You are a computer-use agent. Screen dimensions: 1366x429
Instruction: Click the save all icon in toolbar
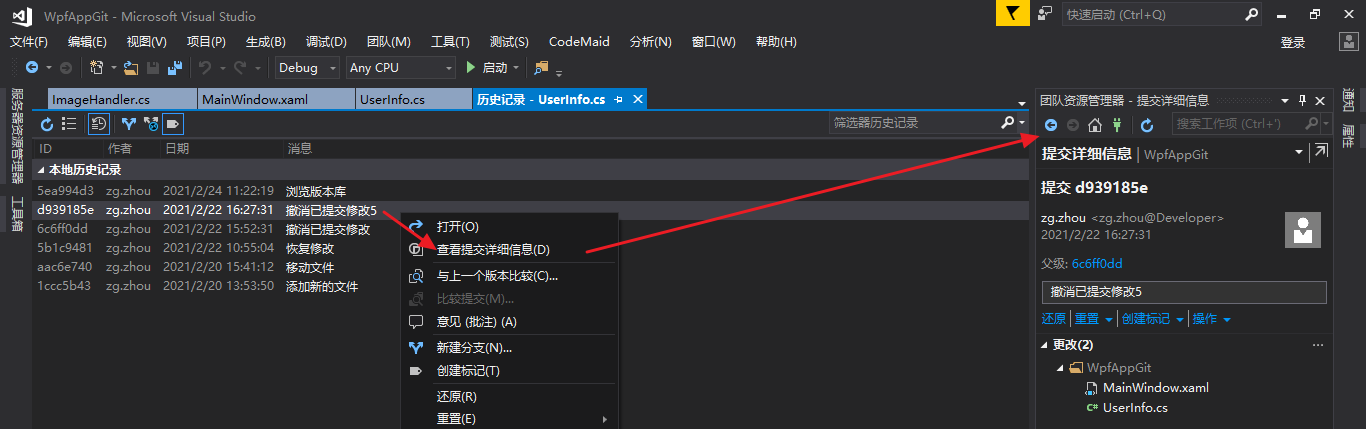click(175, 68)
